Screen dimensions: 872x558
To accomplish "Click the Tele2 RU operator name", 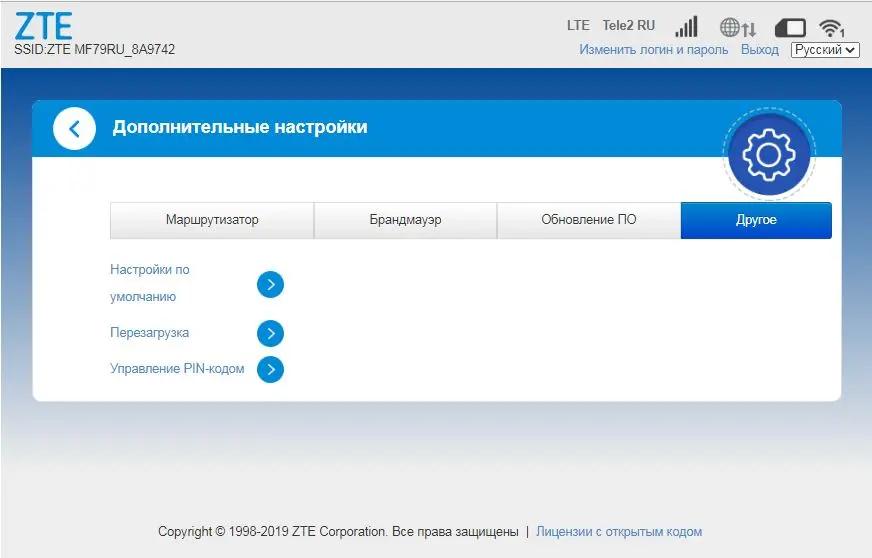I will click(629, 26).
